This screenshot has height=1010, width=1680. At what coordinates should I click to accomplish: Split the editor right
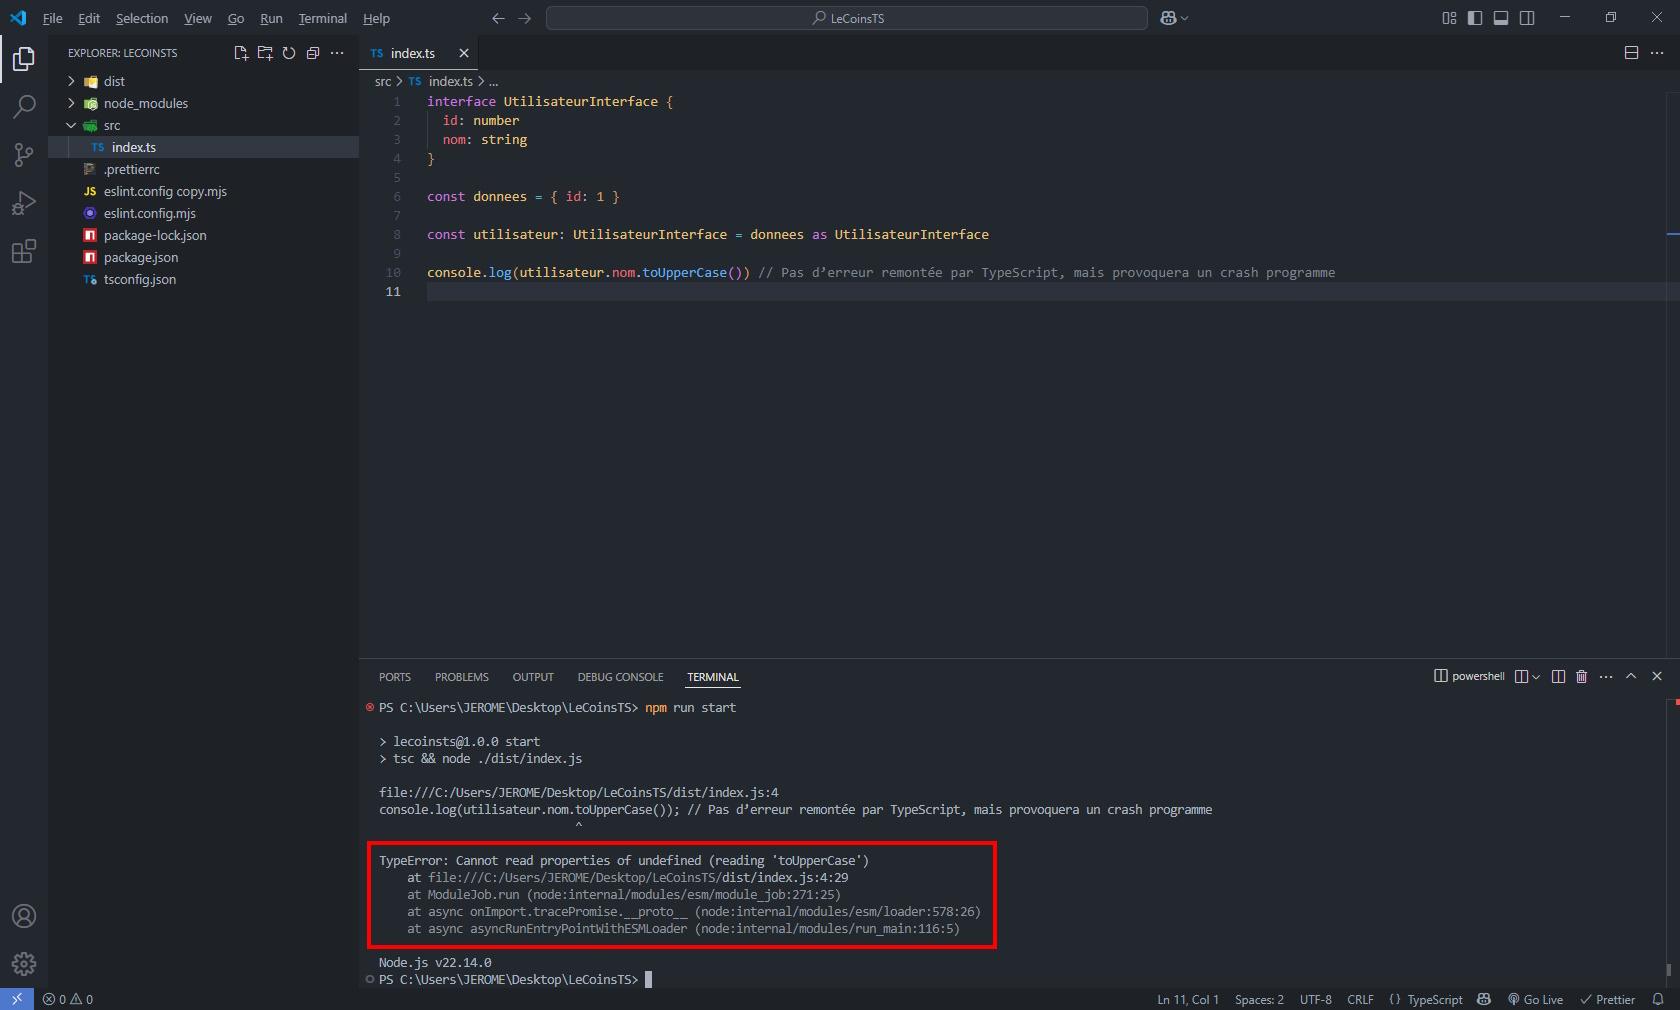pyautogui.click(x=1631, y=53)
